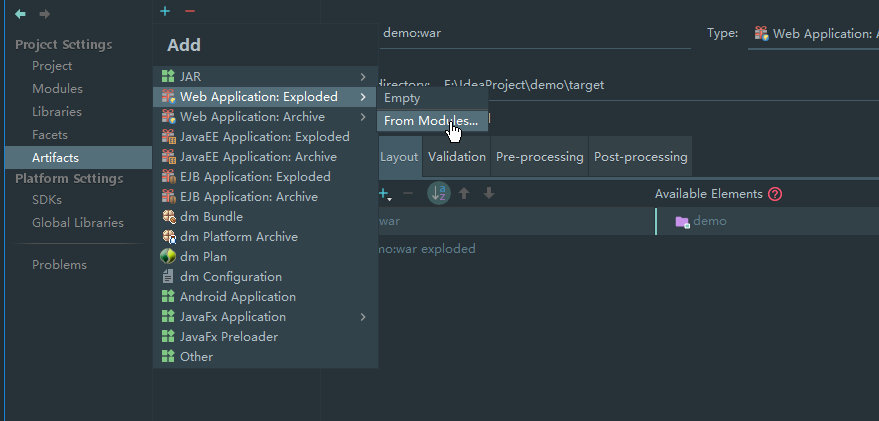
Task: Click the move up arrow icon
Action: coord(464,193)
